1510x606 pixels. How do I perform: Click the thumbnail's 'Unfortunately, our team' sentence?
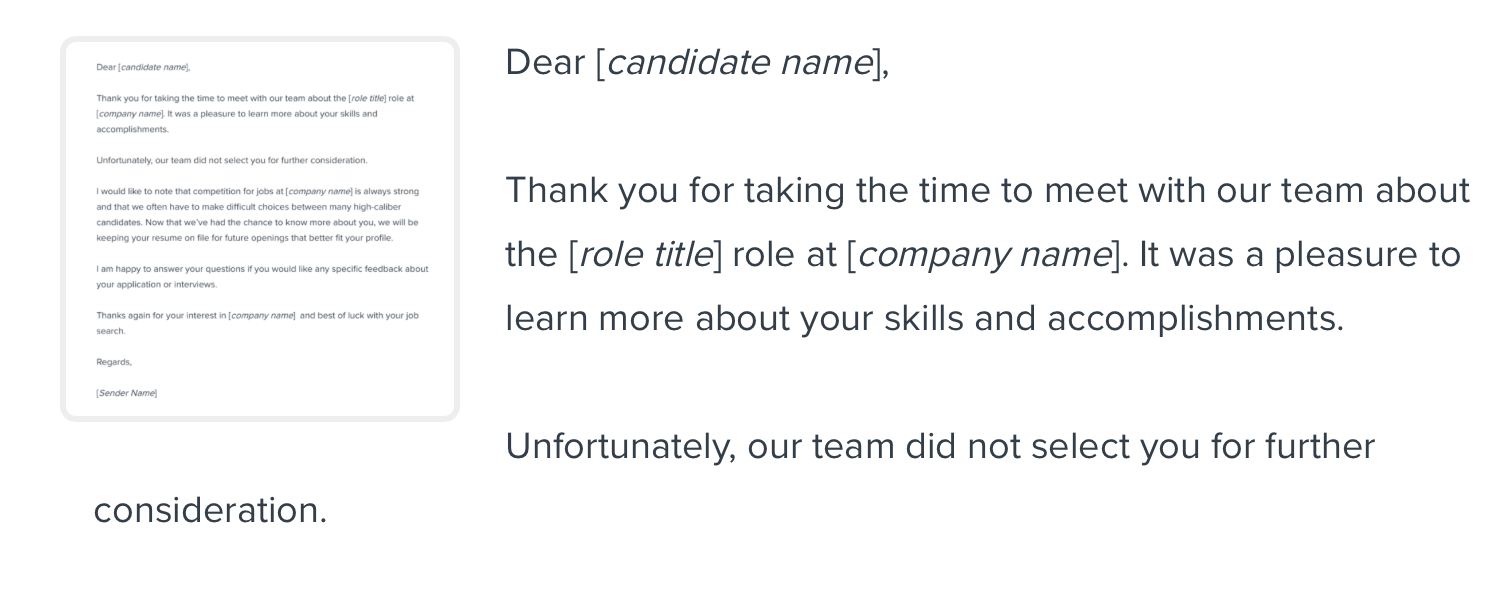click(x=232, y=160)
